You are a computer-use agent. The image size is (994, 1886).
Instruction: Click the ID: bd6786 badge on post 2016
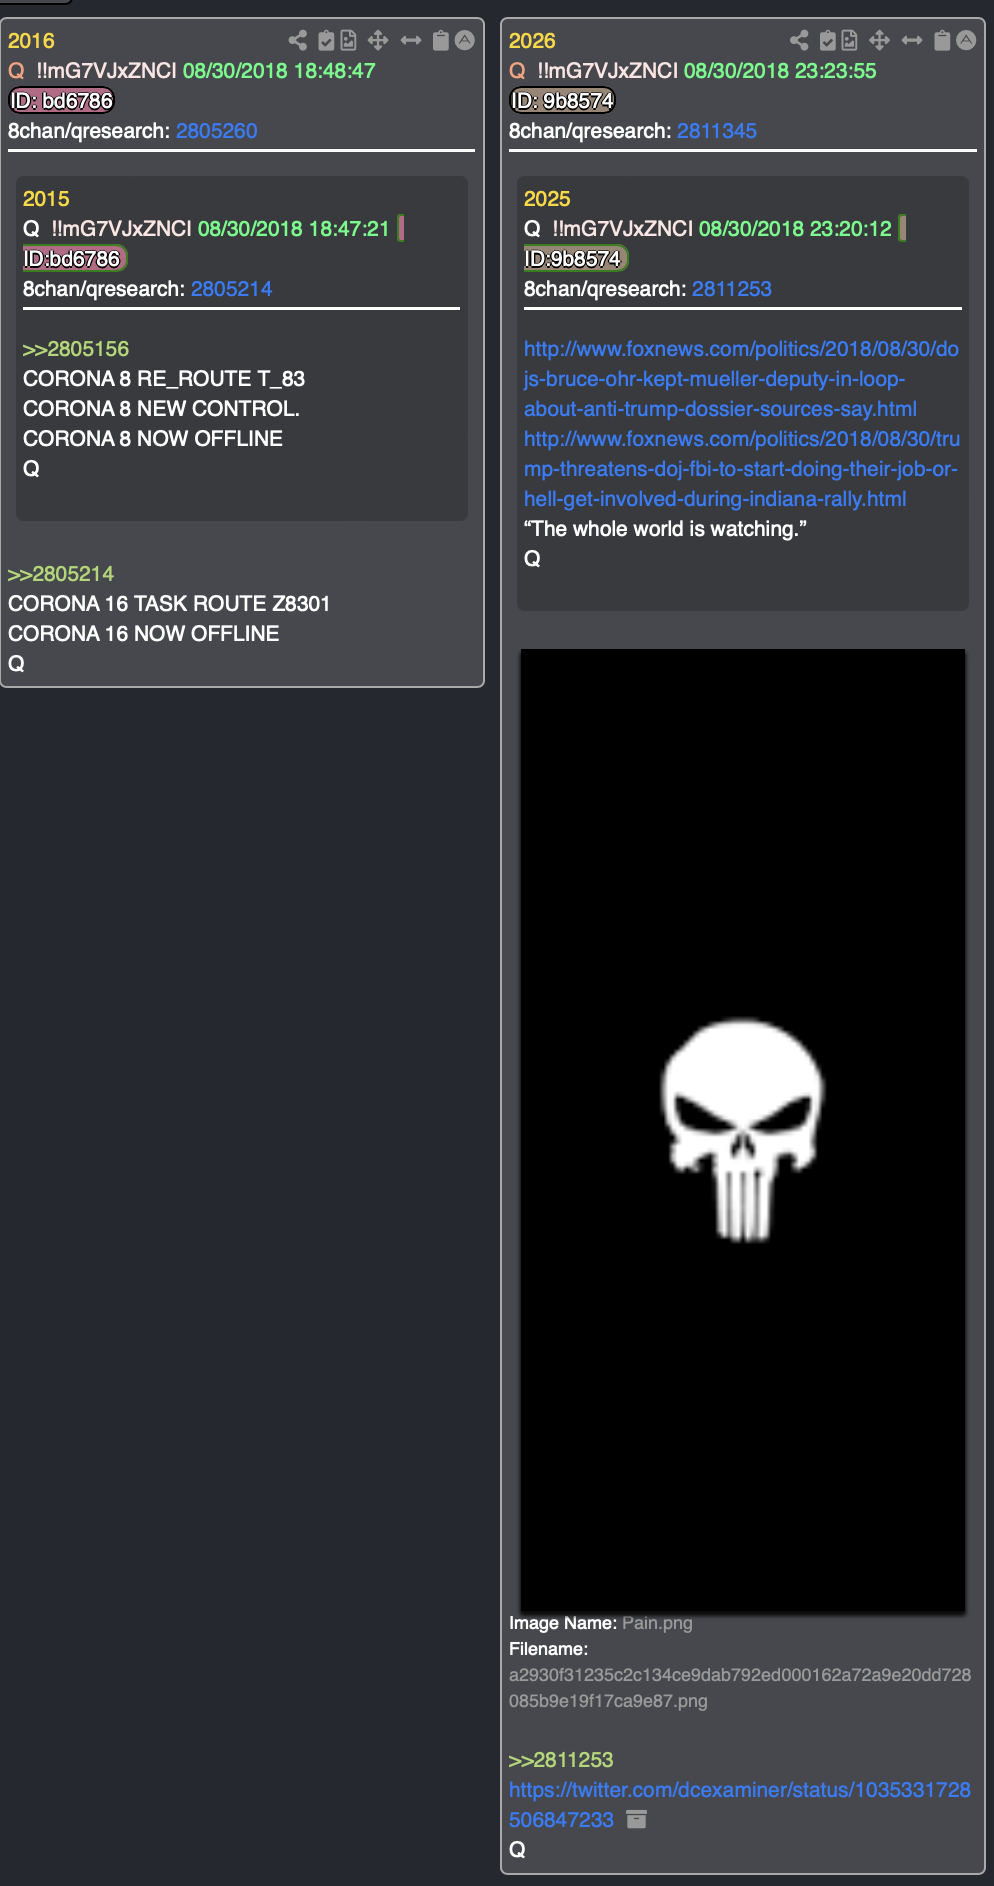(61, 101)
